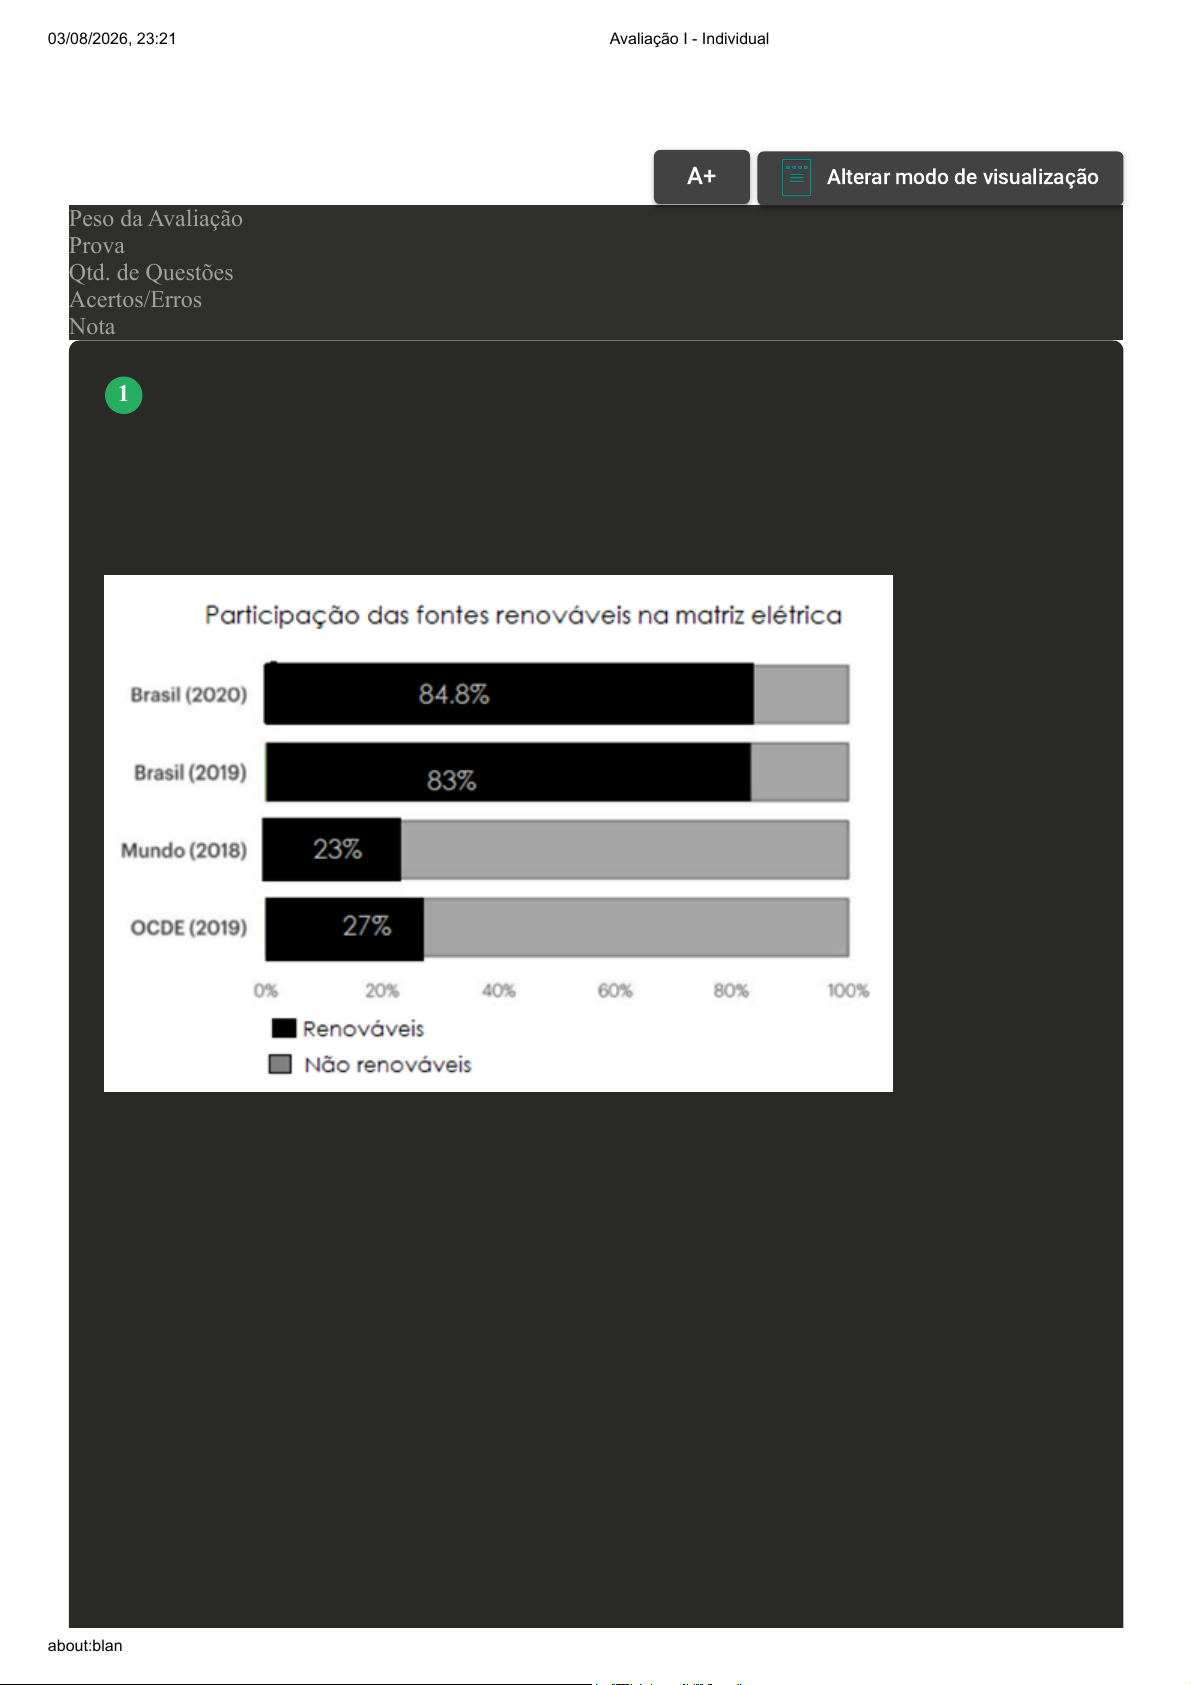Click the Brasil (2020) row label

click(189, 695)
